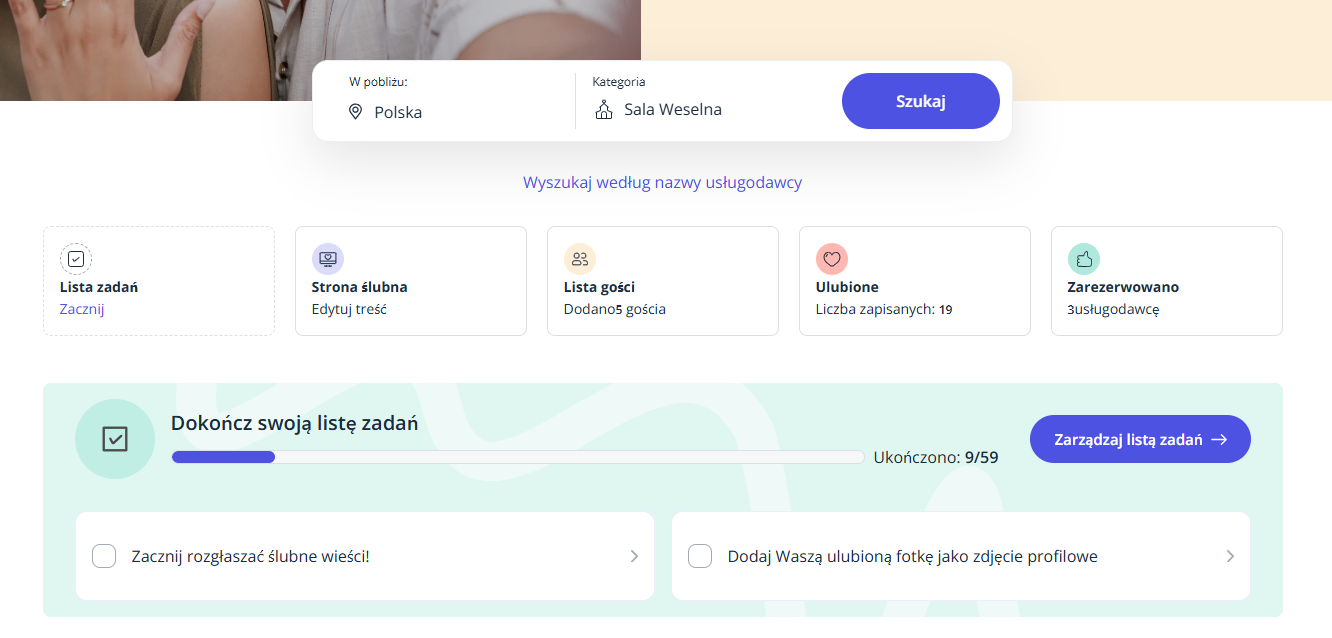The height and width of the screenshot is (638, 1332).
Task: Click the Lista gości people icon
Action: pyautogui.click(x=580, y=259)
